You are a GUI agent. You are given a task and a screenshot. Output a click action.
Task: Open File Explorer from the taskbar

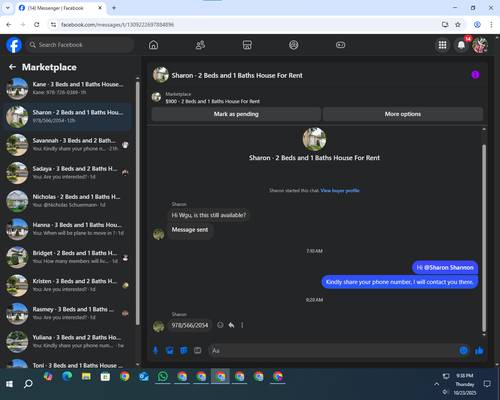[x=86, y=377]
